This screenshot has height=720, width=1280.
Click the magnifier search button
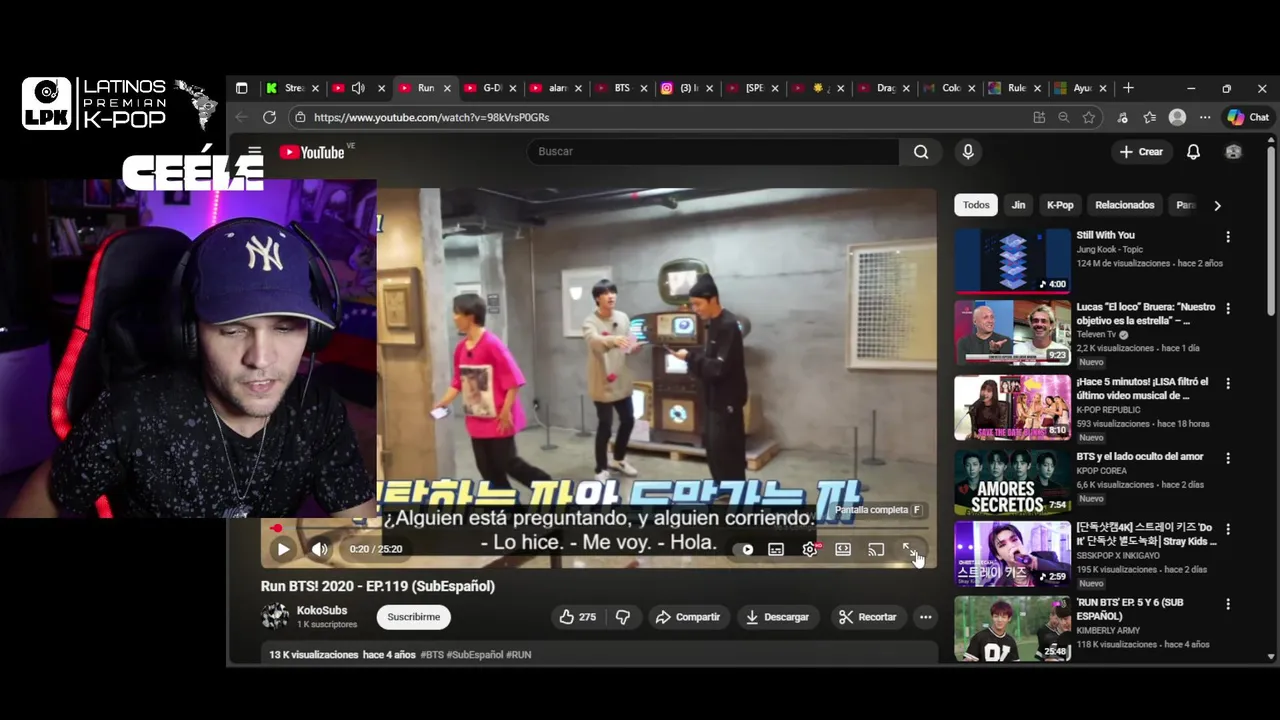click(x=921, y=152)
